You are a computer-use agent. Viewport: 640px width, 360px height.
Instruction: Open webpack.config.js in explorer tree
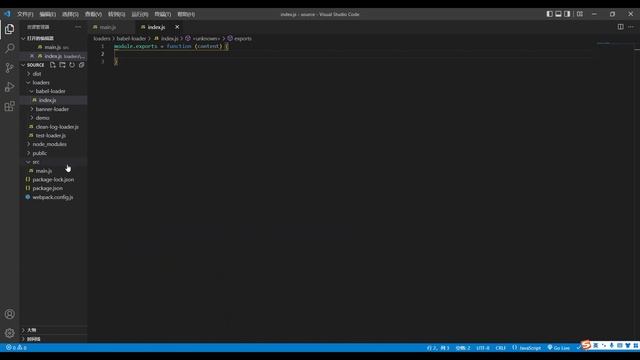click(x=53, y=197)
